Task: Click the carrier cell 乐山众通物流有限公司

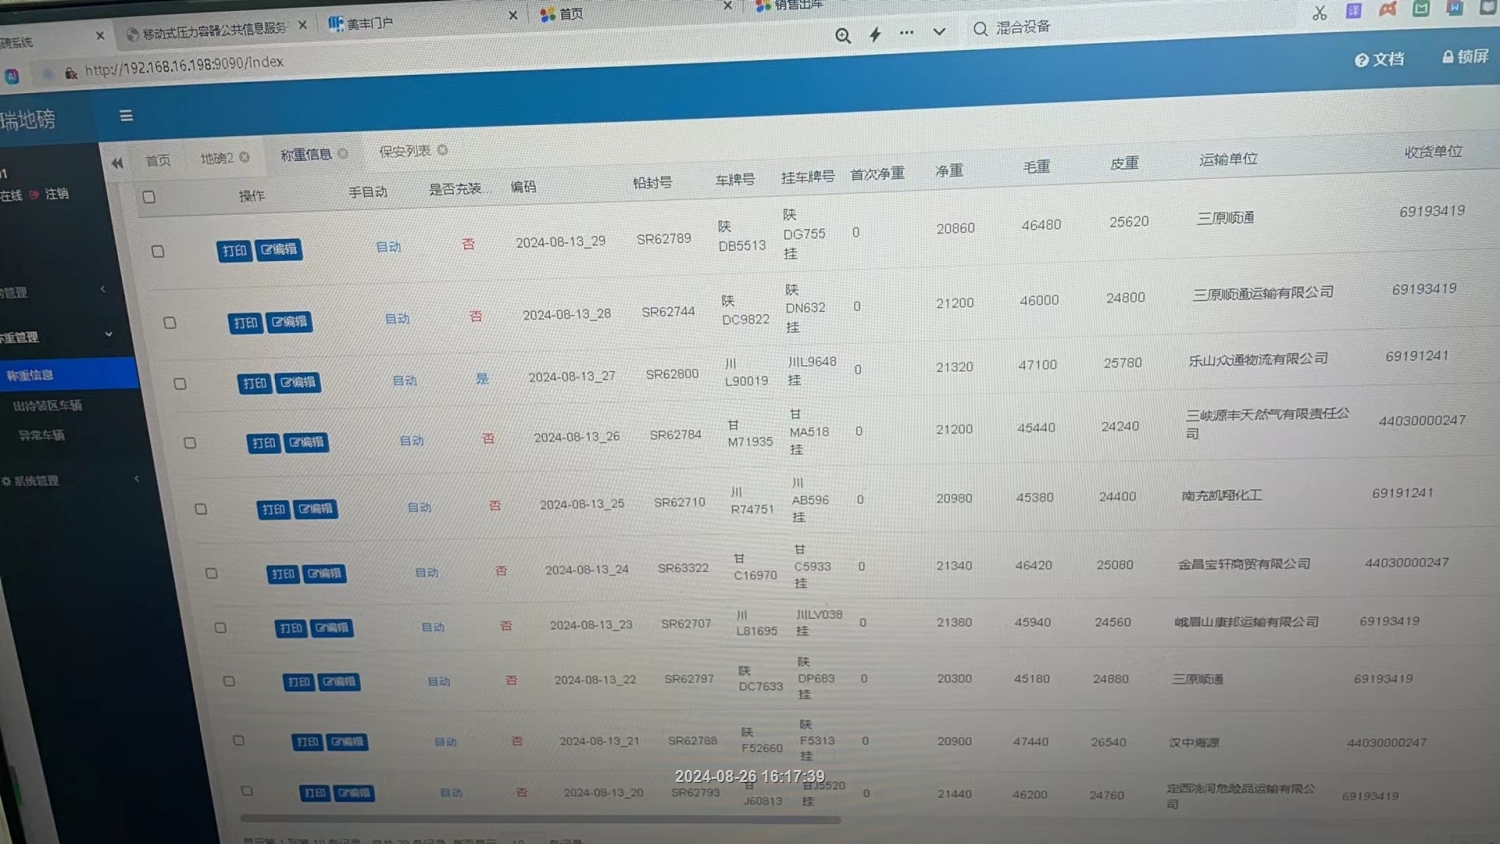Action: [x=1258, y=359]
